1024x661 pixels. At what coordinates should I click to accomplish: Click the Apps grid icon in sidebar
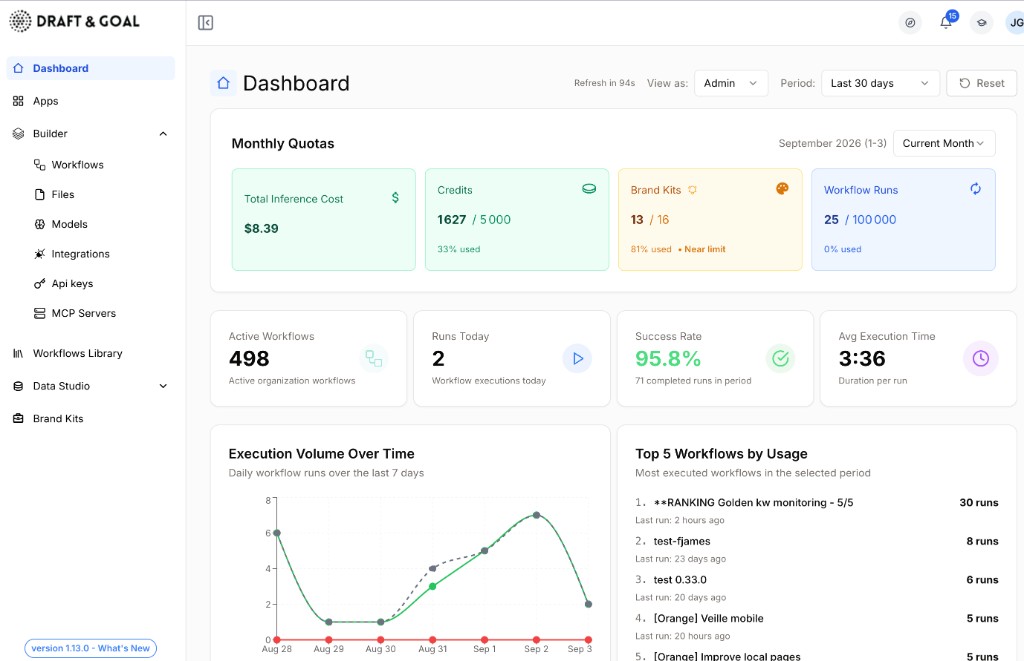coord(18,101)
